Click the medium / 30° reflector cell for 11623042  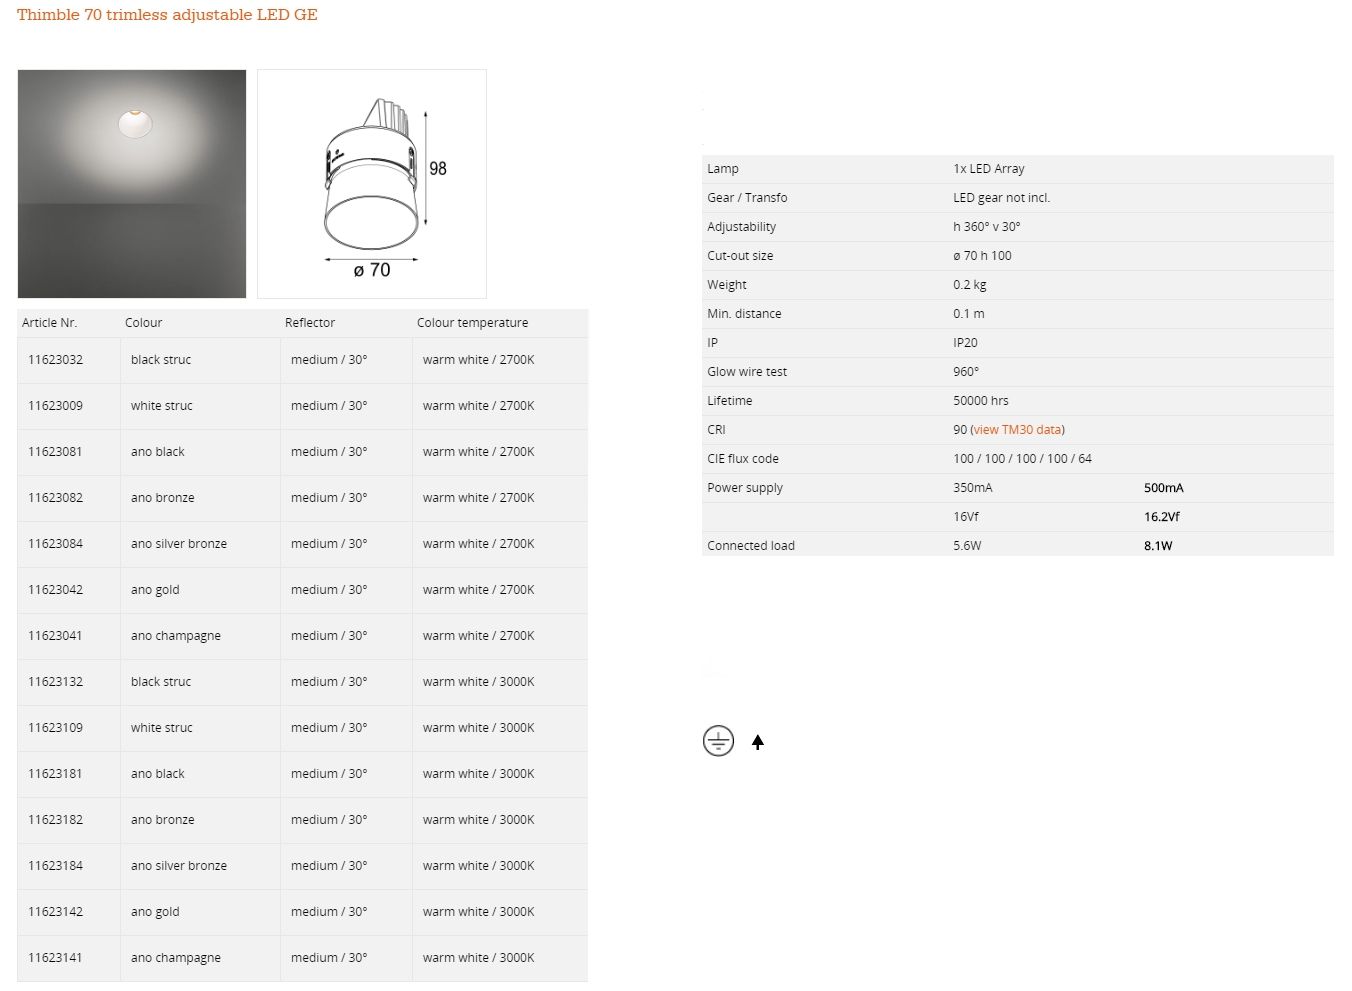(328, 589)
